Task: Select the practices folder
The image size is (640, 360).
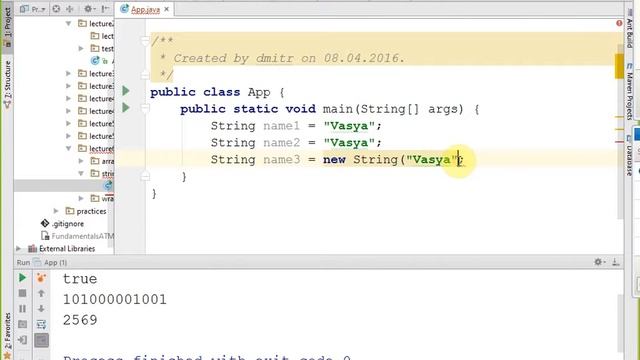Action: click(86, 211)
